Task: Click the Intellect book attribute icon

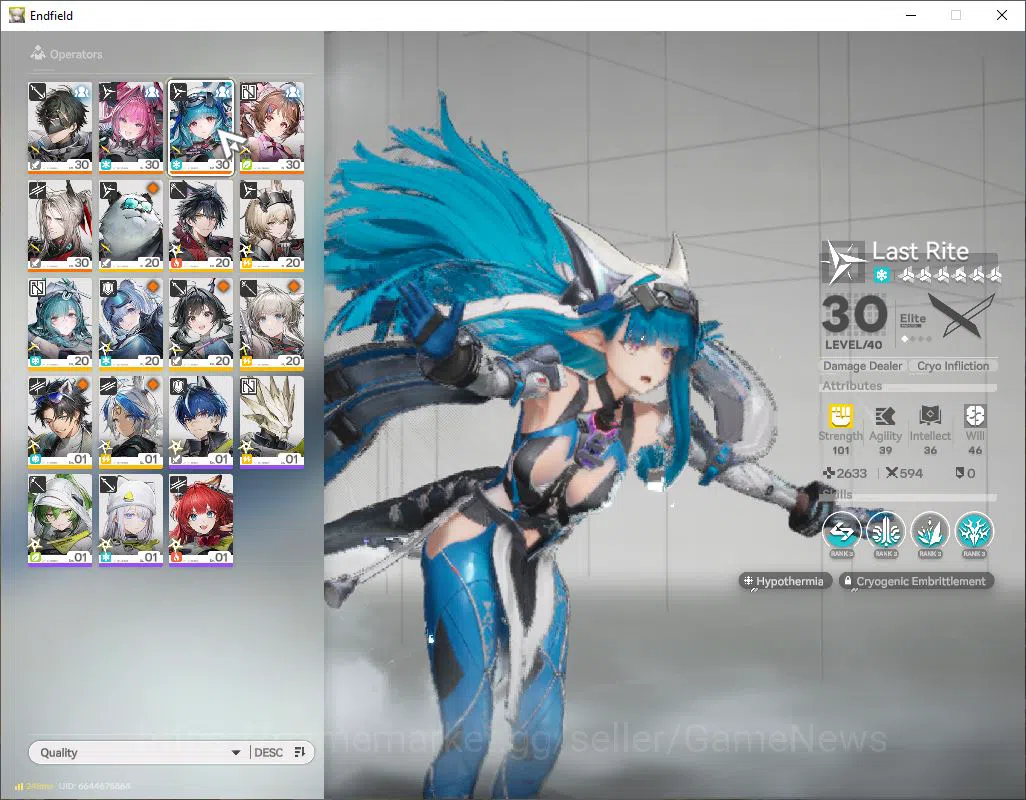Action: (x=930, y=415)
